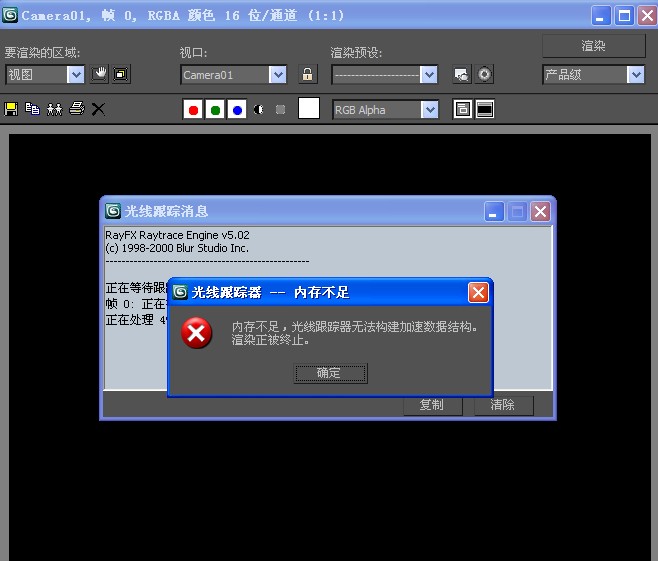Click the 要渲染的区域 label
The width and height of the screenshot is (658, 561).
click(42, 53)
